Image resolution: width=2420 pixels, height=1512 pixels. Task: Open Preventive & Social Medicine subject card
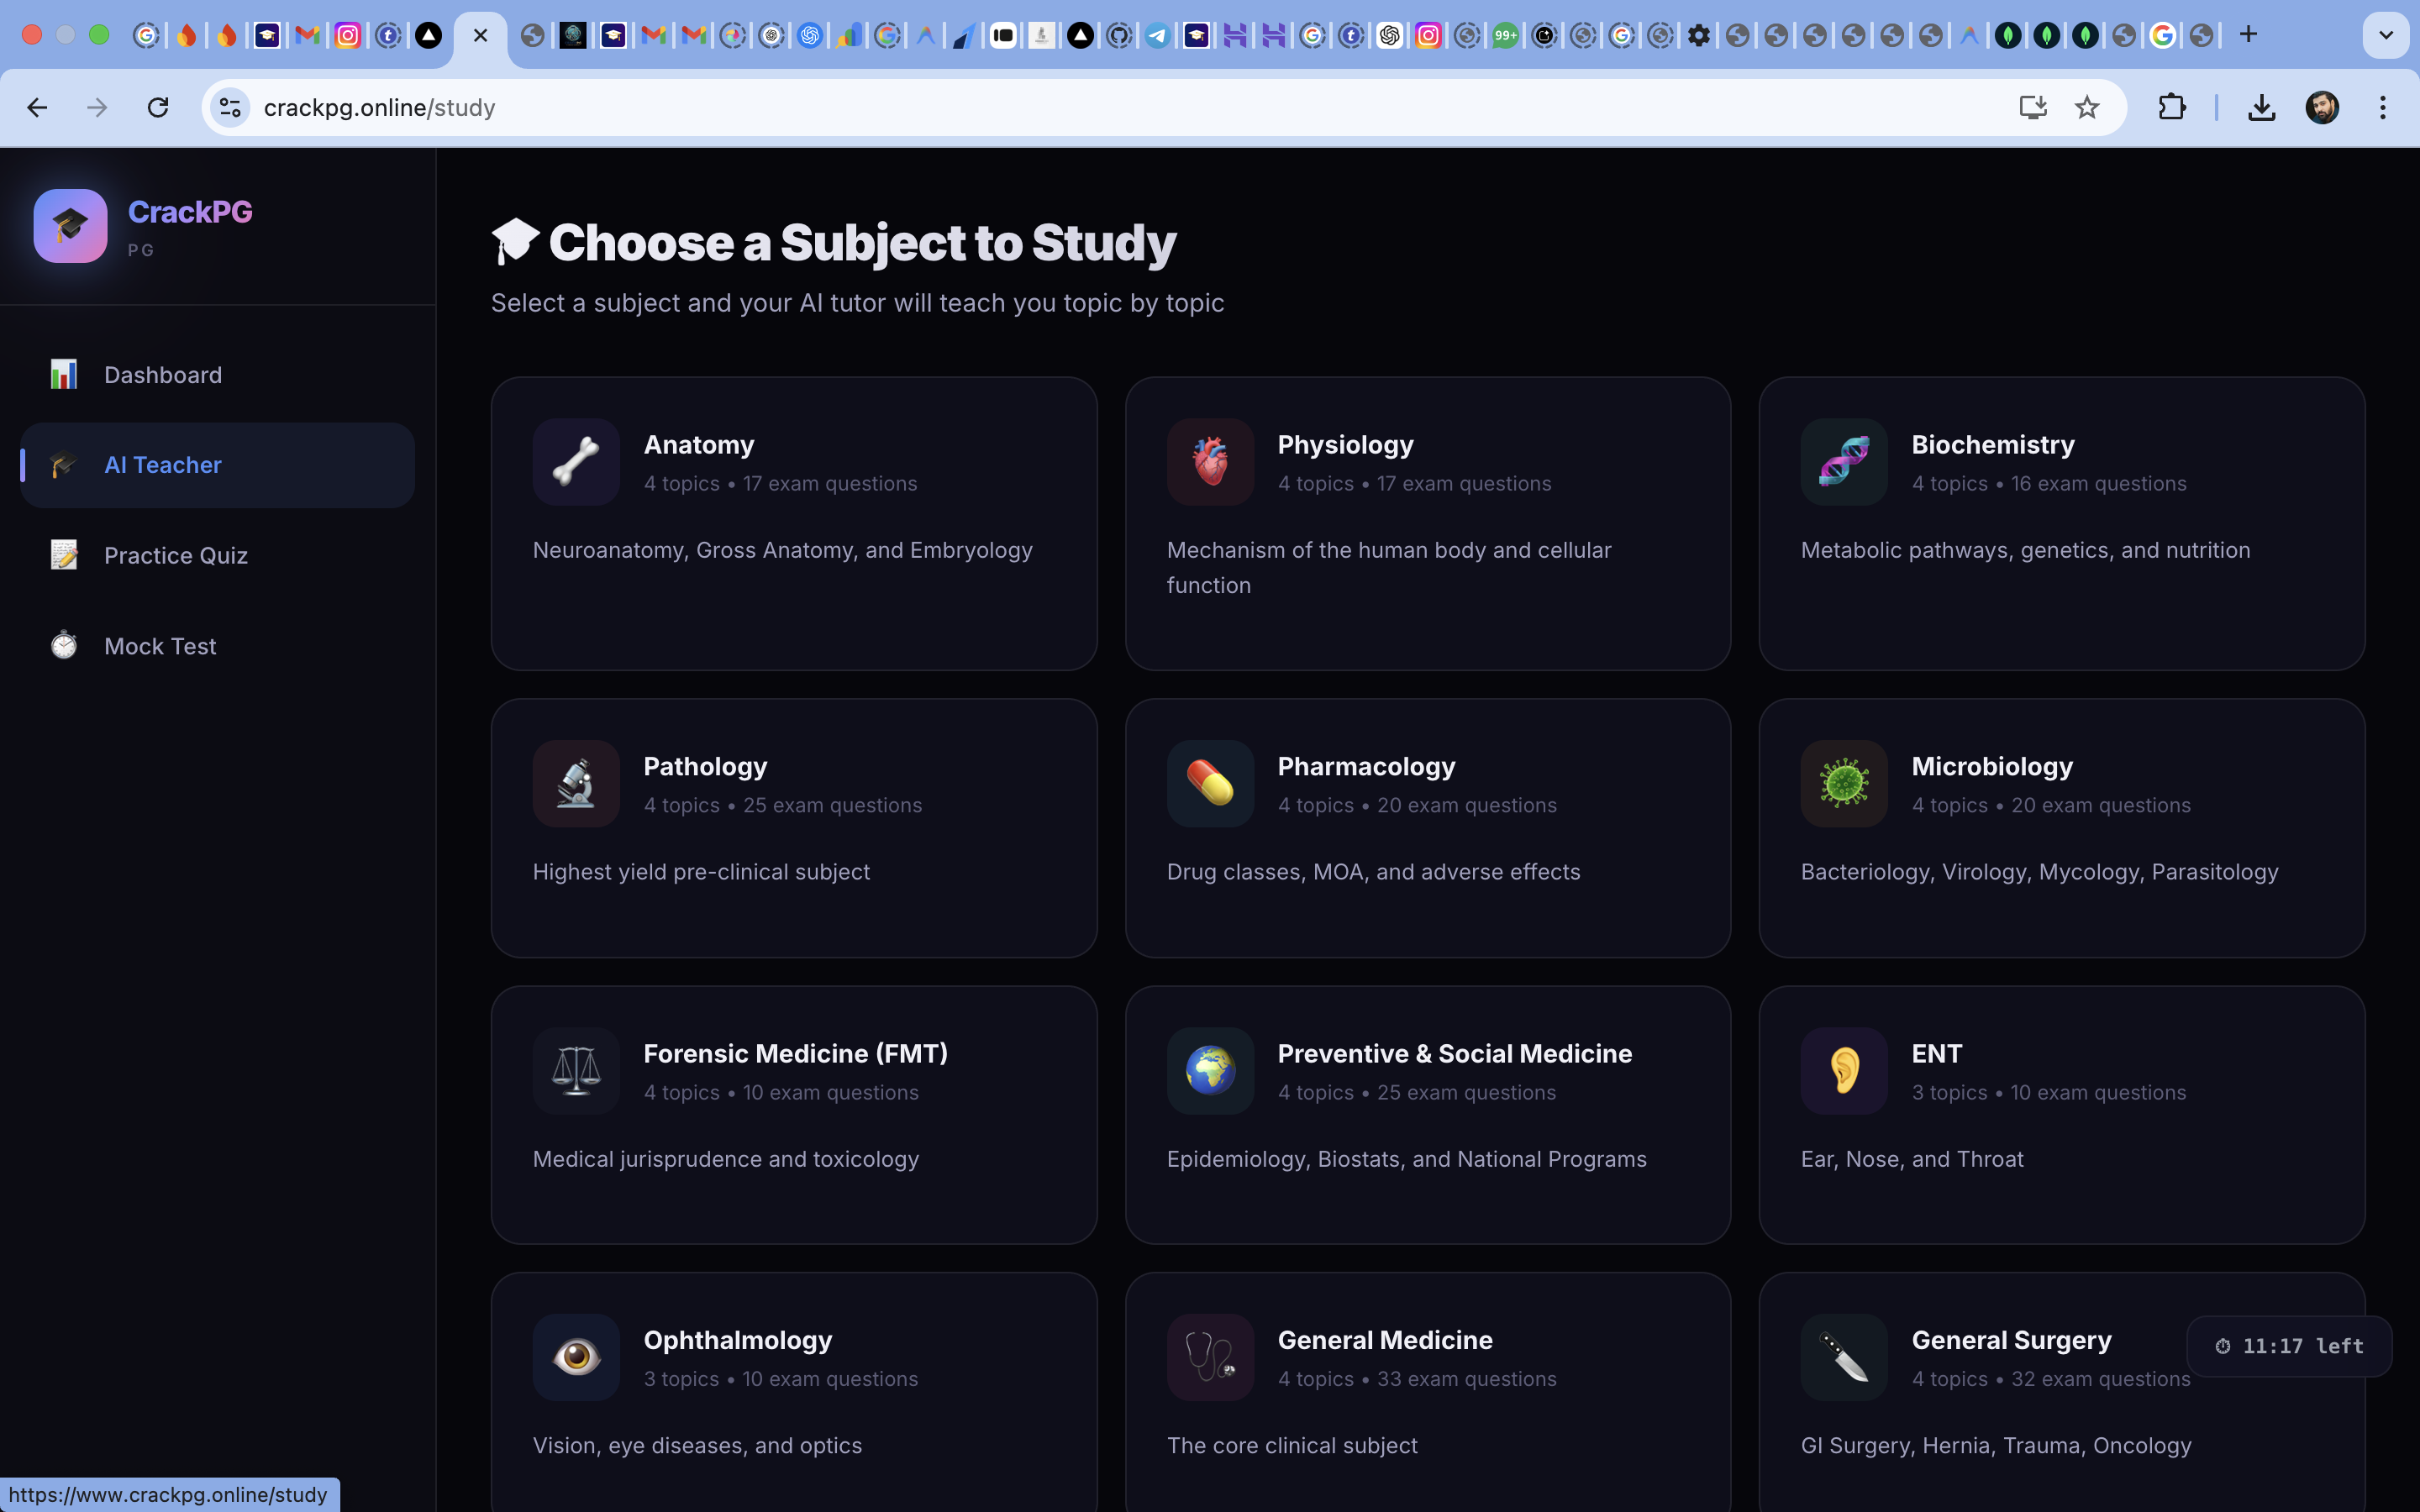(1427, 1114)
